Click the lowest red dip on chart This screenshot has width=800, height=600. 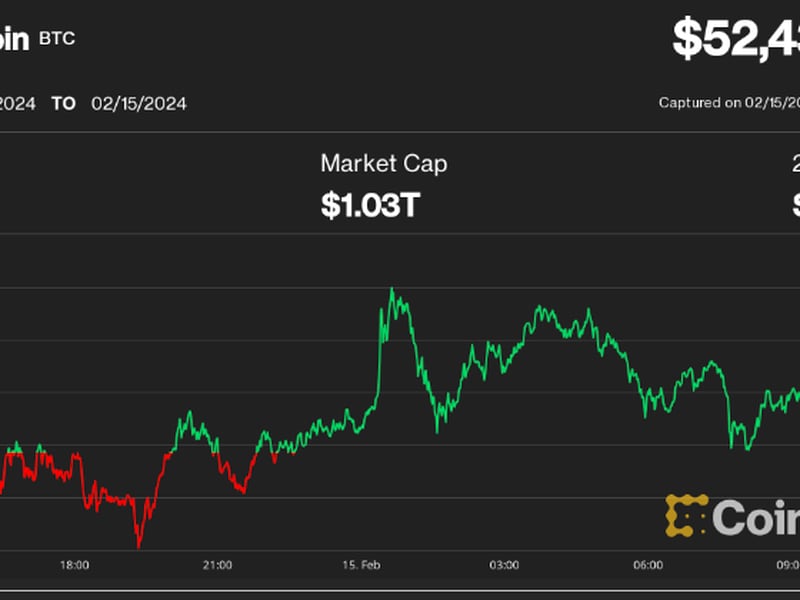point(138,545)
